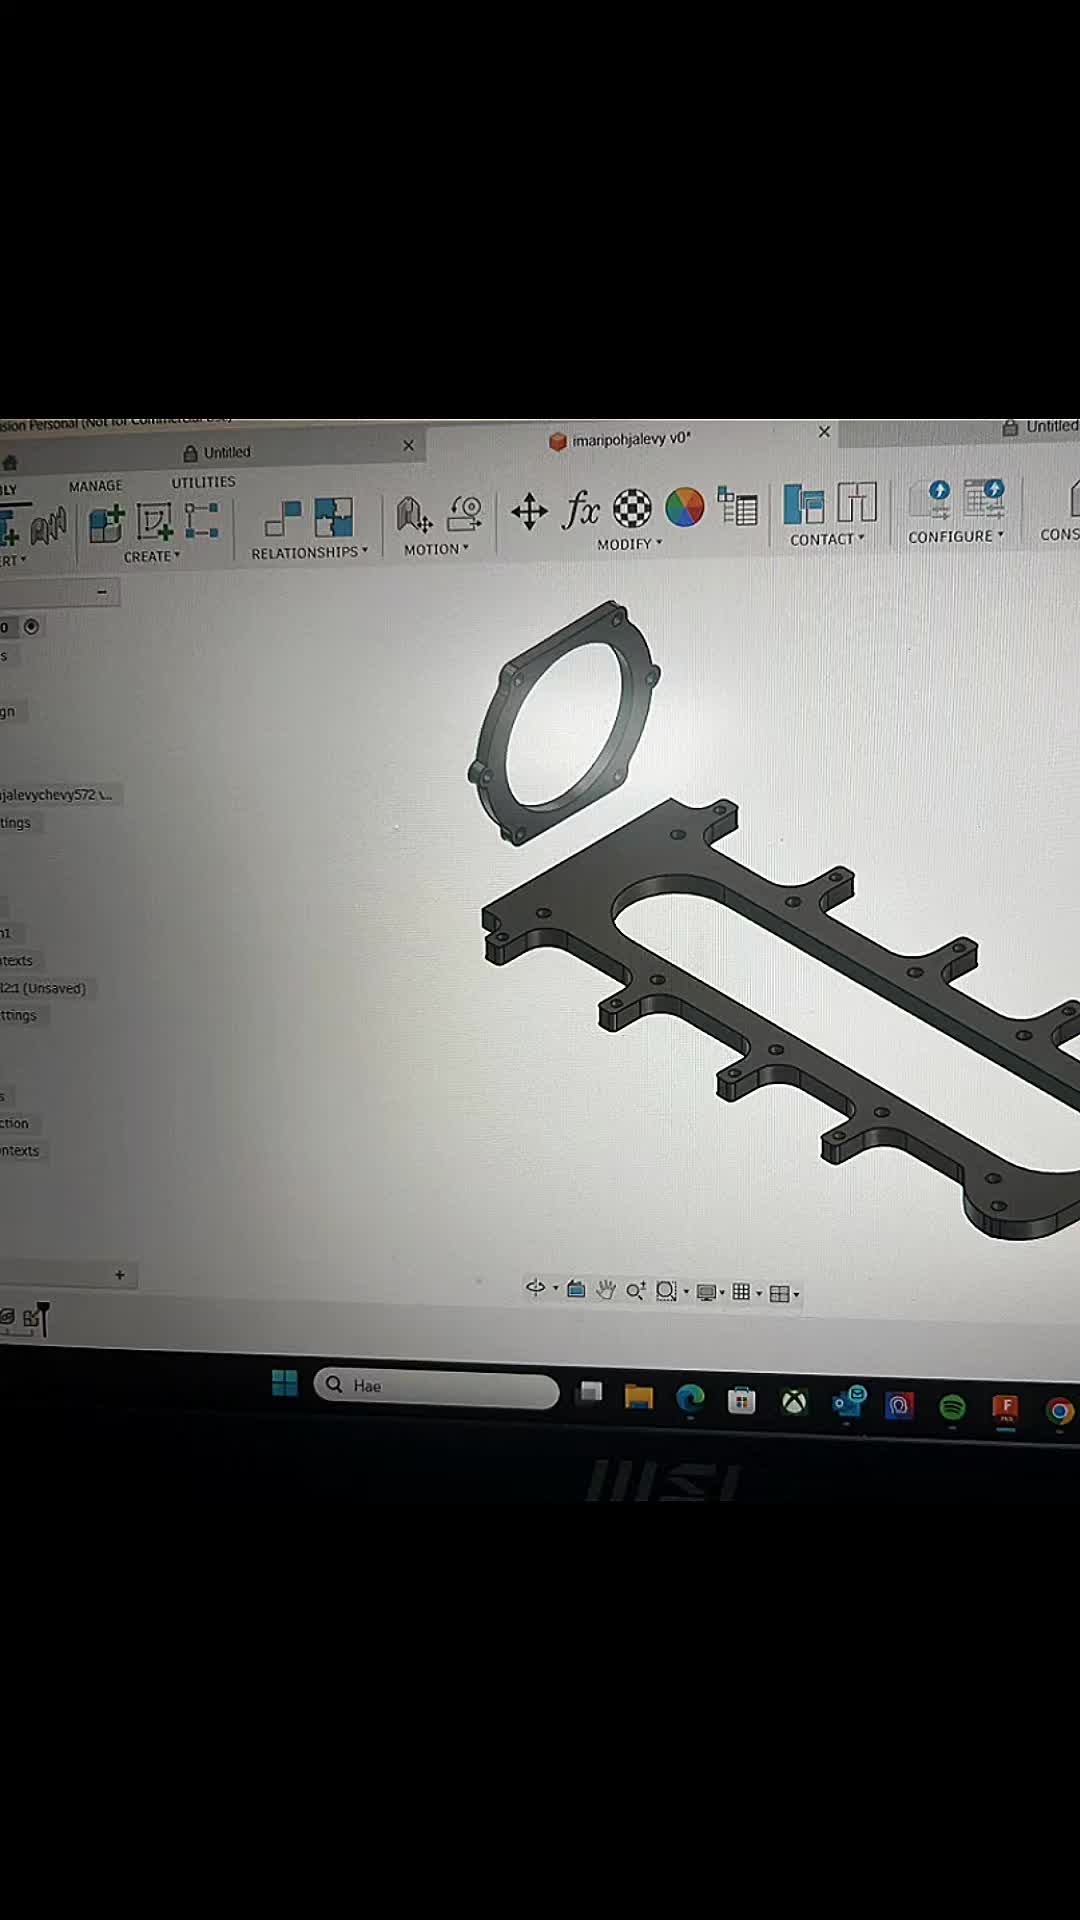
Task: Click the Look At camera icon
Action: [576, 1289]
